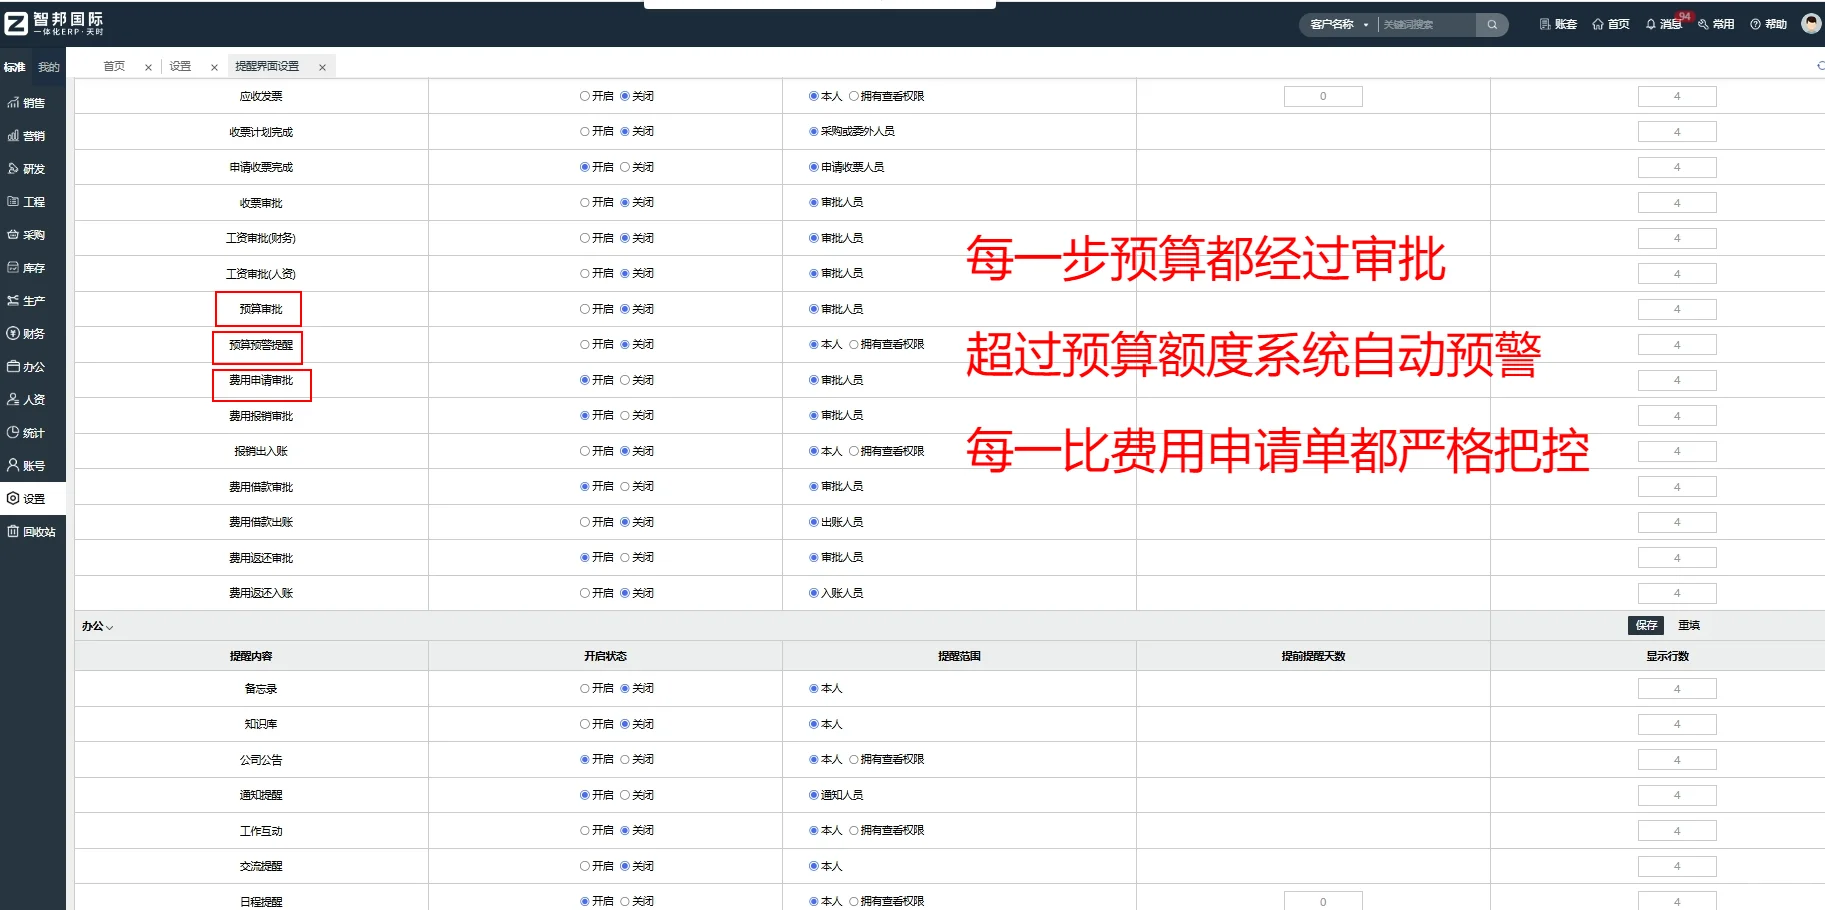Open the 销售 sales module icon

coord(14,103)
